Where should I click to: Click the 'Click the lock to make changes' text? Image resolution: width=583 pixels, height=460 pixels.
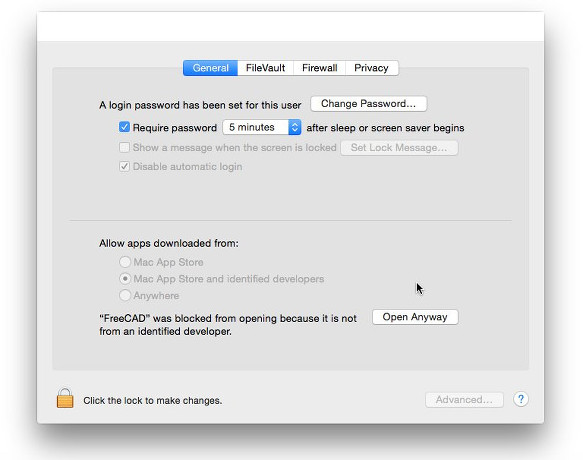152,401
